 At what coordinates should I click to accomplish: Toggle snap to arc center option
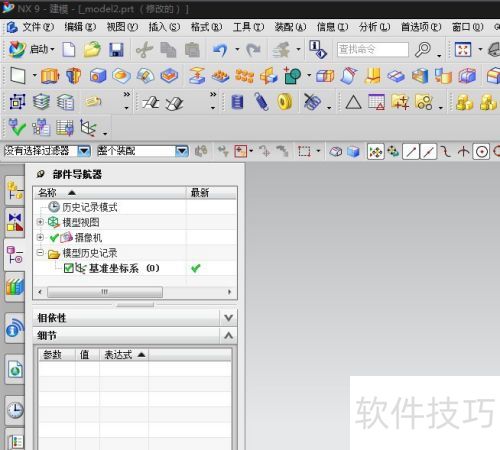481,152
